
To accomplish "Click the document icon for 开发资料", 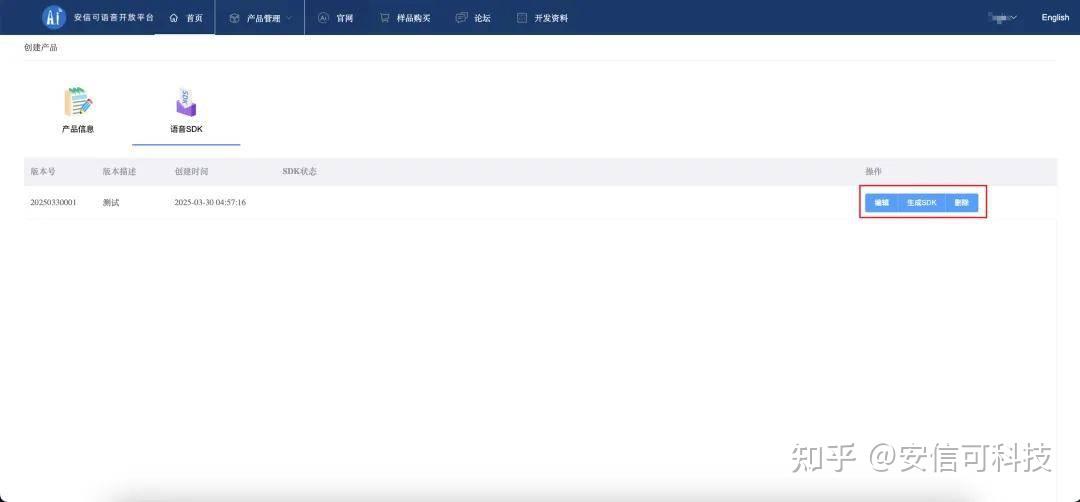I will click(x=522, y=18).
